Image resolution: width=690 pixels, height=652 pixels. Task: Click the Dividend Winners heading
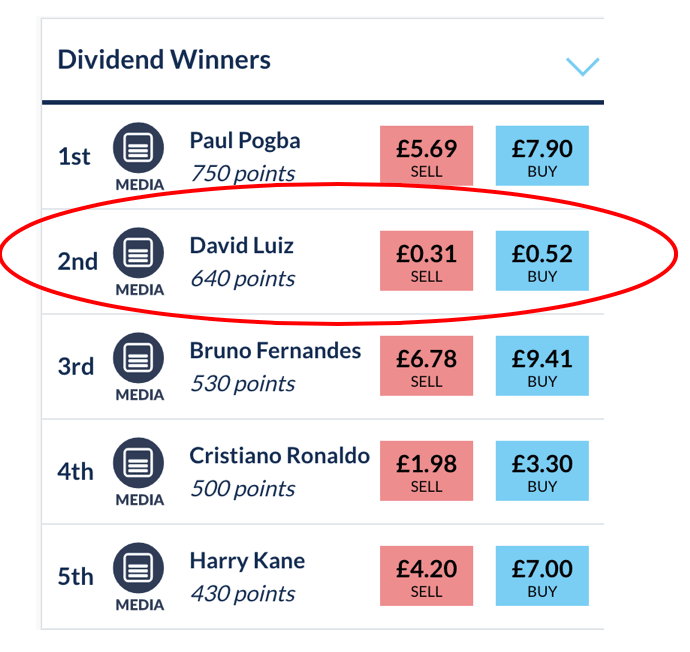click(164, 59)
